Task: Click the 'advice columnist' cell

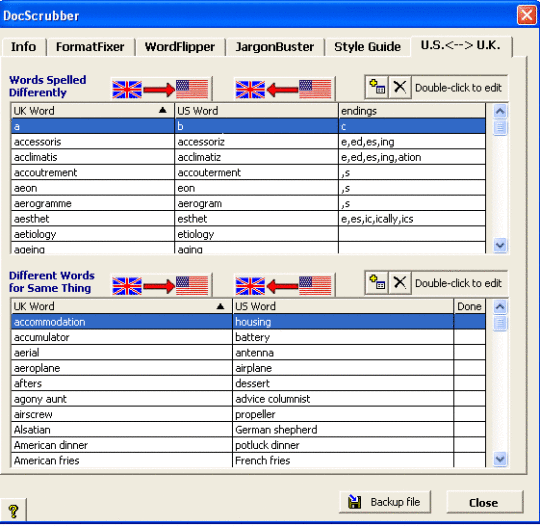Action: pyautogui.click(x=343, y=399)
